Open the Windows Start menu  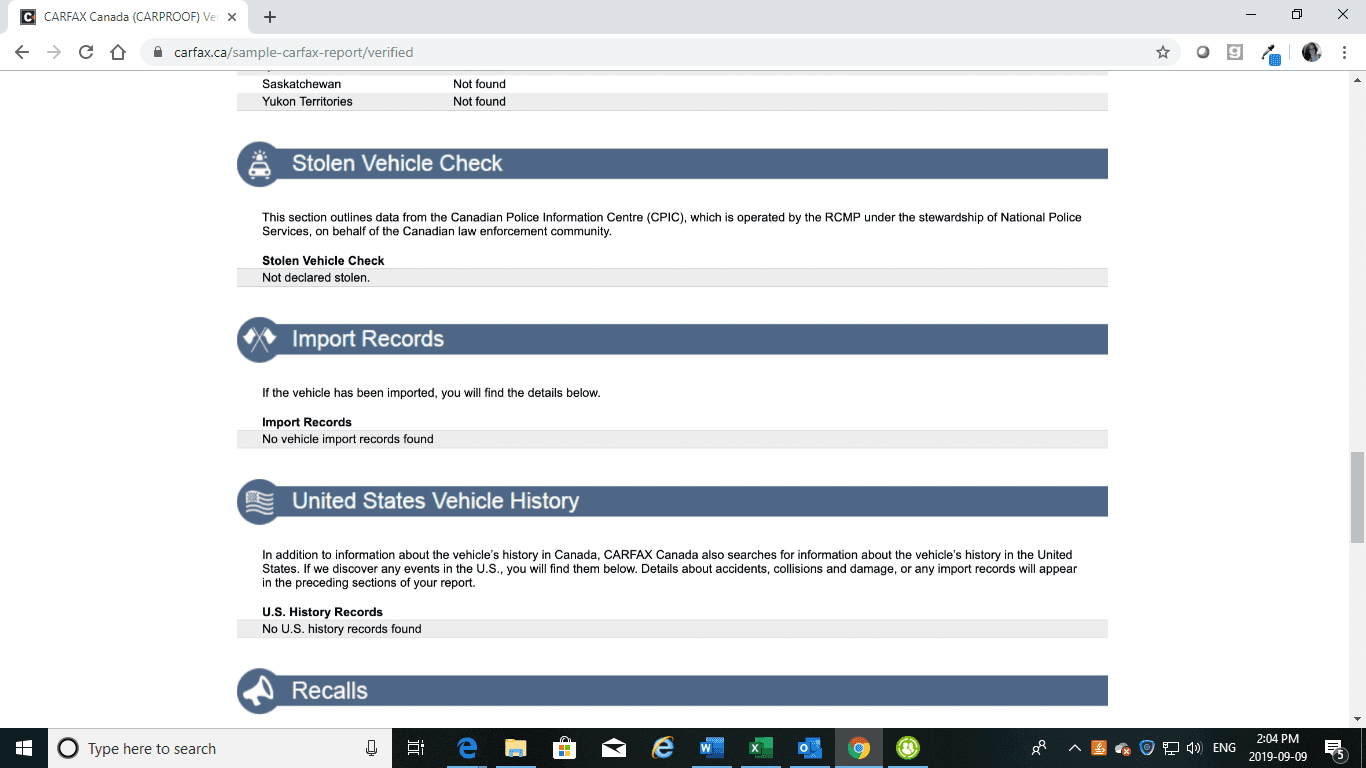(x=23, y=748)
